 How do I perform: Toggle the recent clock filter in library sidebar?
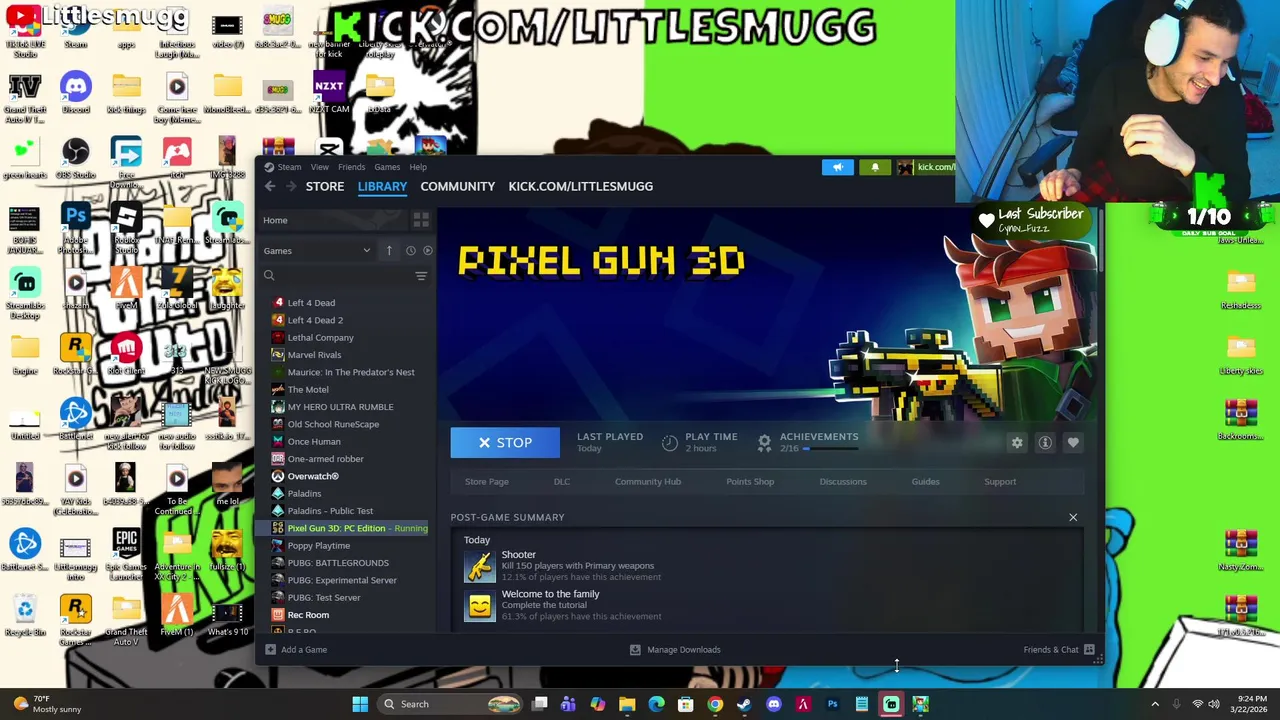tap(410, 251)
